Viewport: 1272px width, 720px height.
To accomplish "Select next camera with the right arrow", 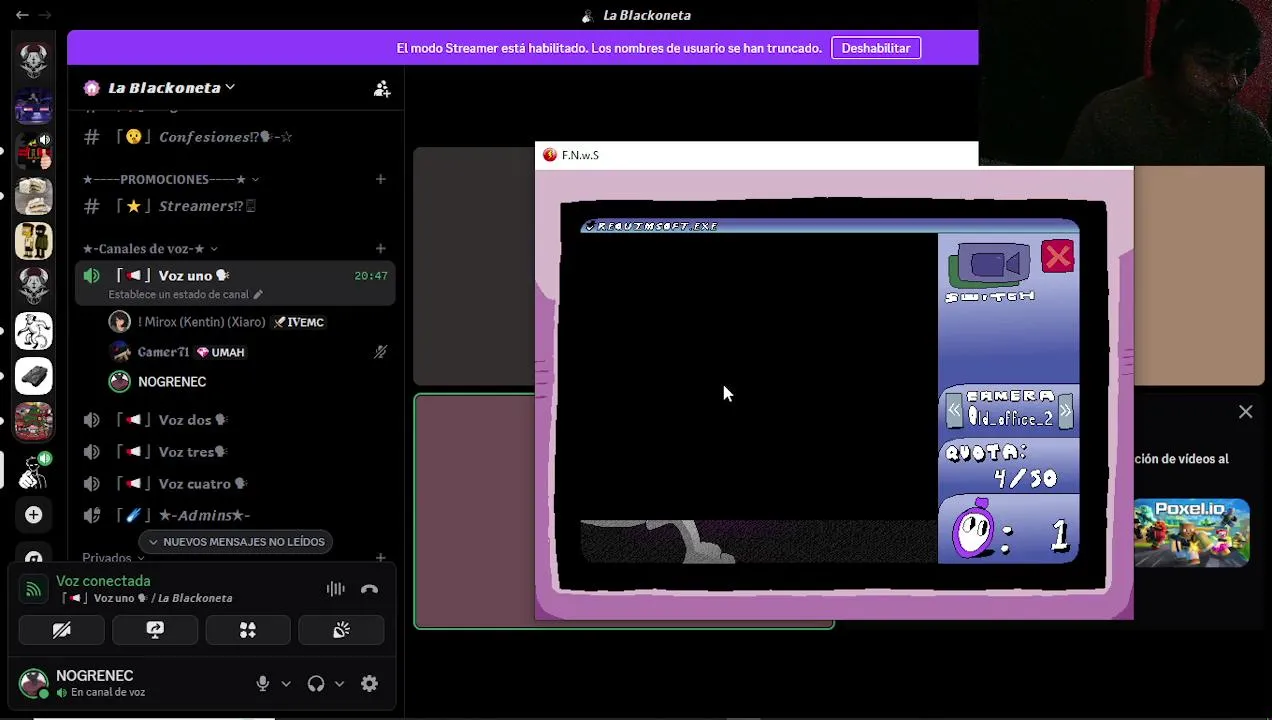I will (1065, 411).
